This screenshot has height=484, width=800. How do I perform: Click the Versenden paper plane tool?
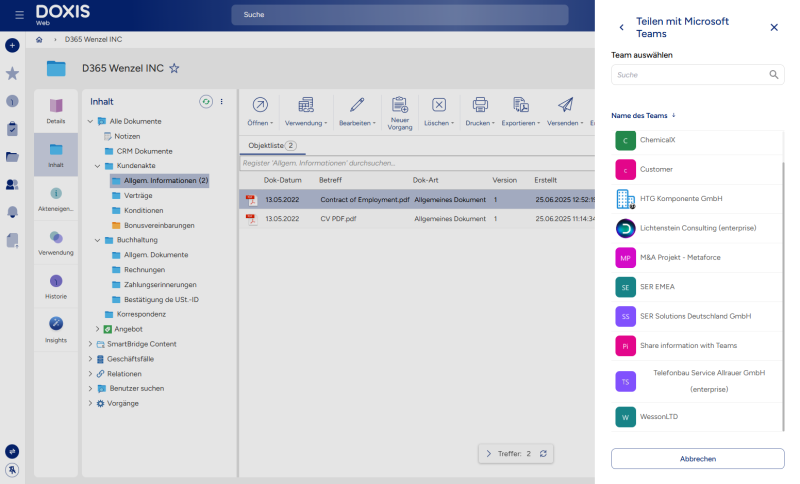565,111
